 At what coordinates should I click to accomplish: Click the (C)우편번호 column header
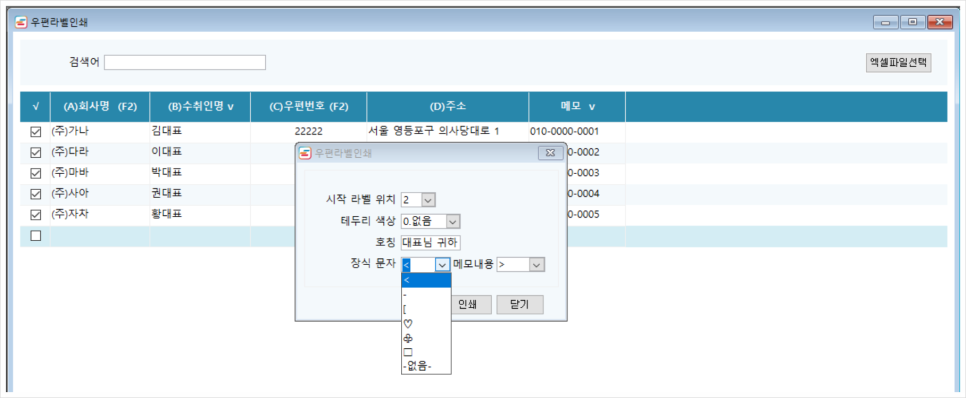point(309,107)
